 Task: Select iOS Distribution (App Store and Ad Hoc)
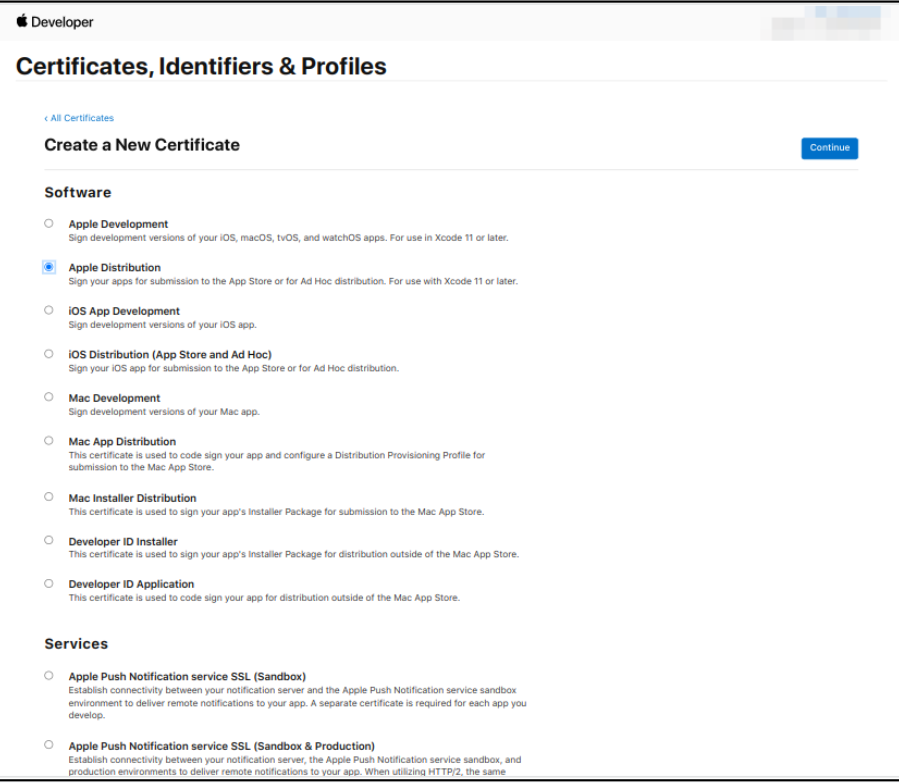(49, 354)
